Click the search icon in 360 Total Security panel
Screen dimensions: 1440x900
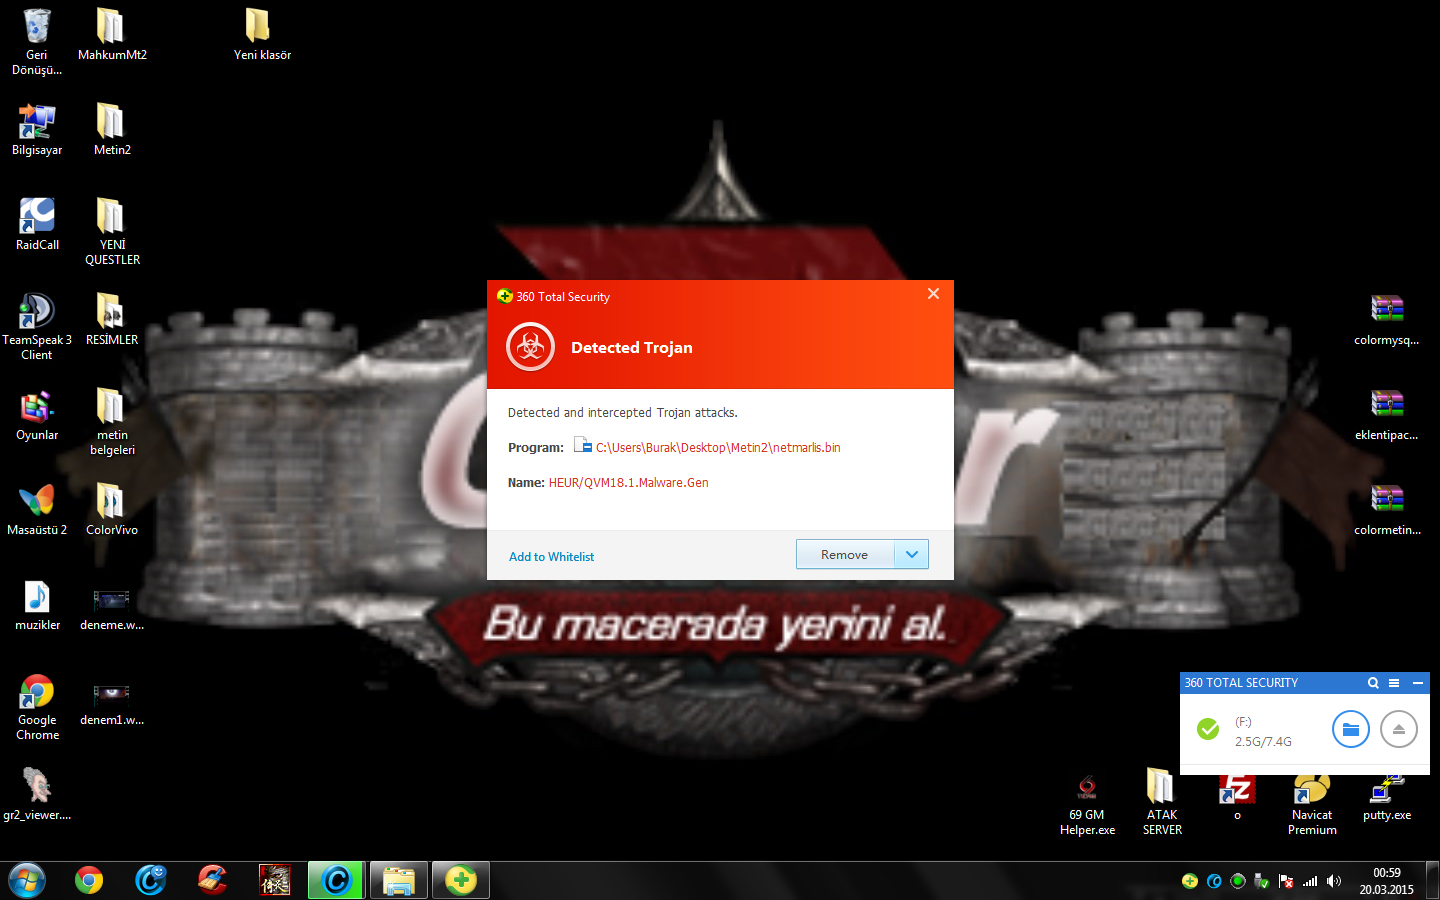pos(1373,683)
